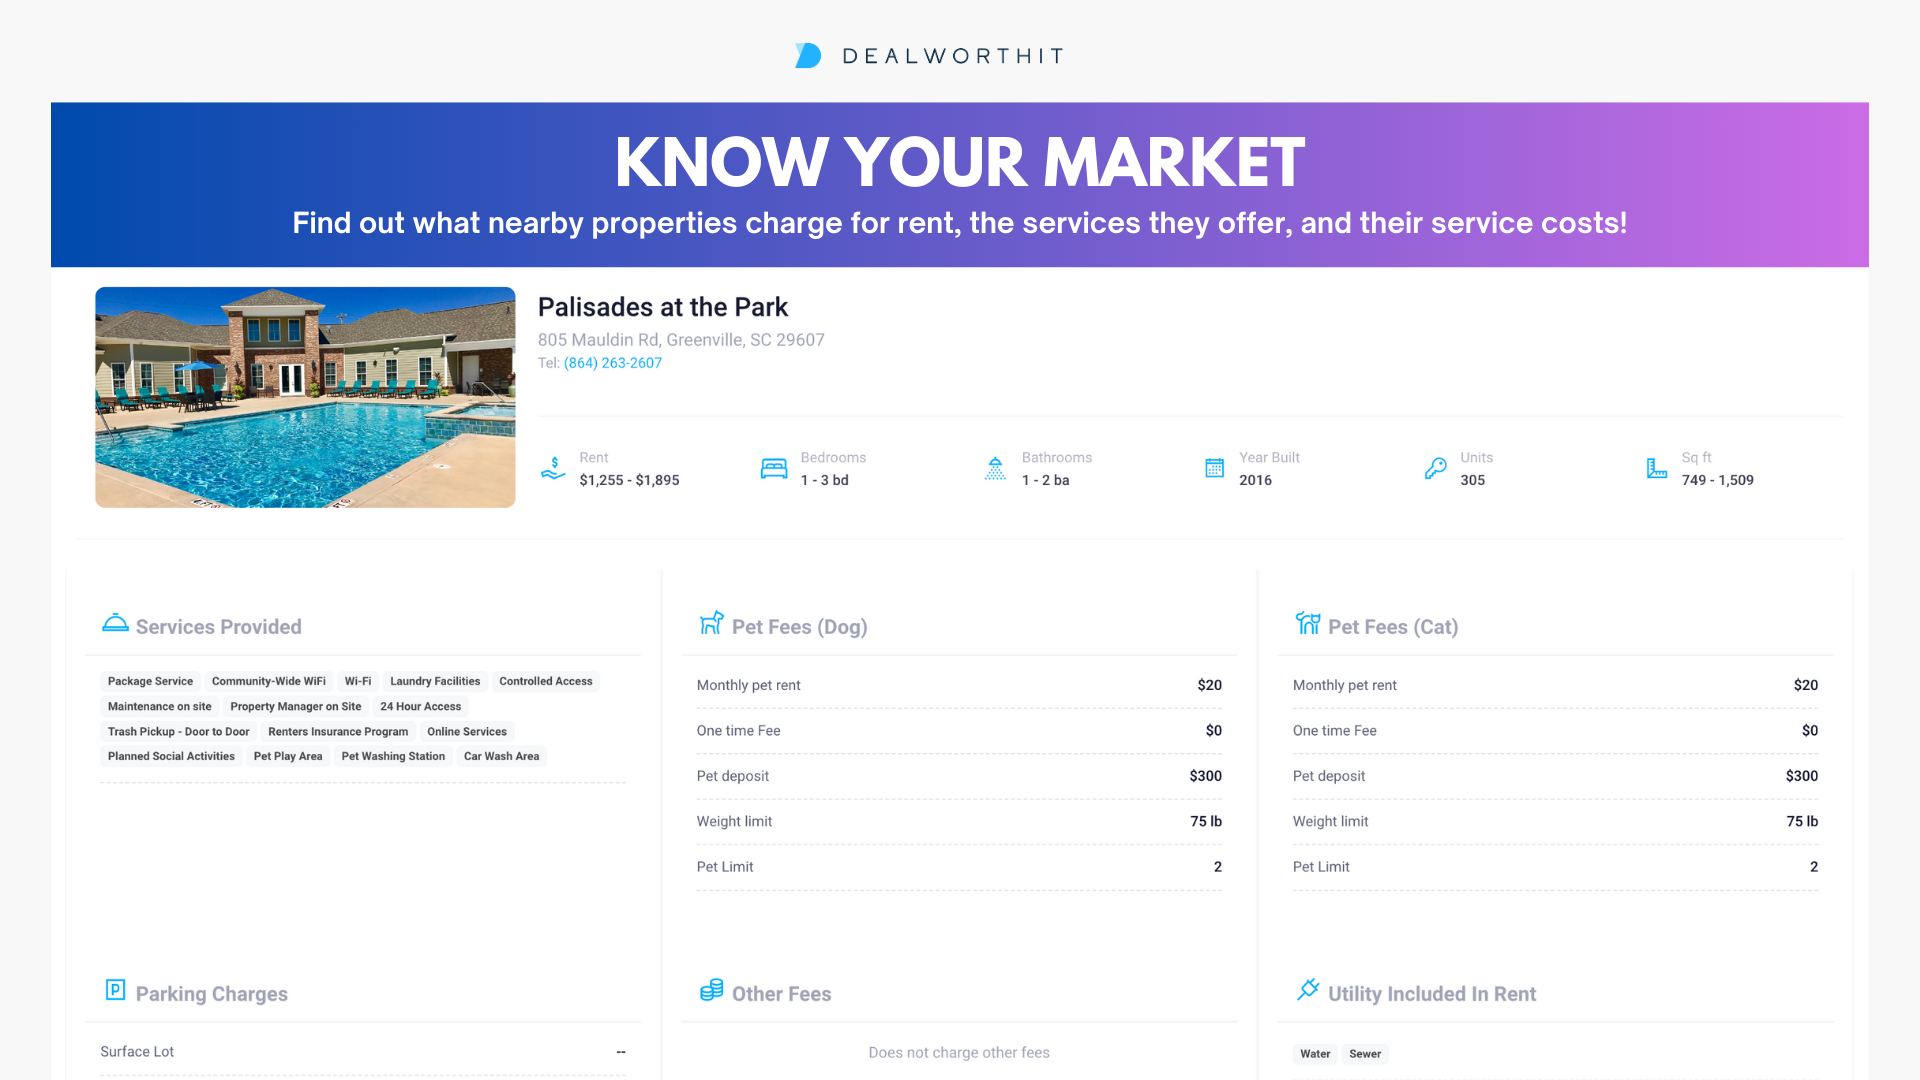Click the Other Fees coins icon

[x=711, y=990]
